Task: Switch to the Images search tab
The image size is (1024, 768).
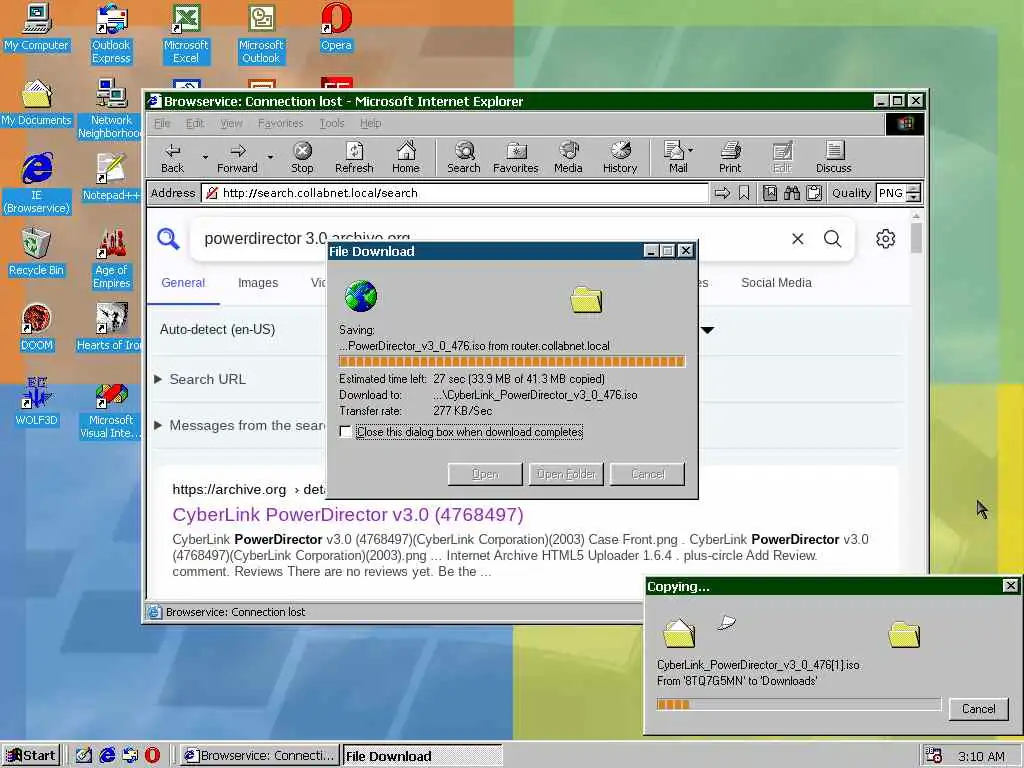Action: click(258, 283)
